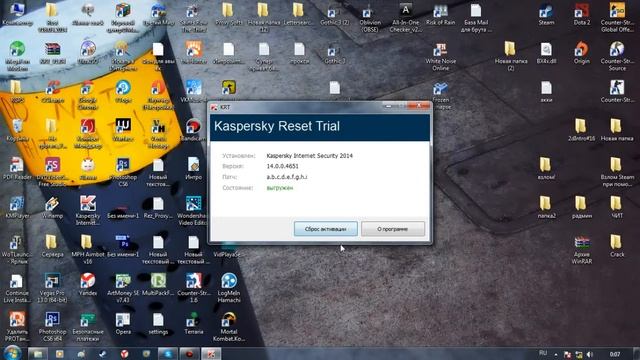The width and height of the screenshot is (640, 360).
Task: Launch the Dota 2 desktop shortcut
Action: coord(582,14)
